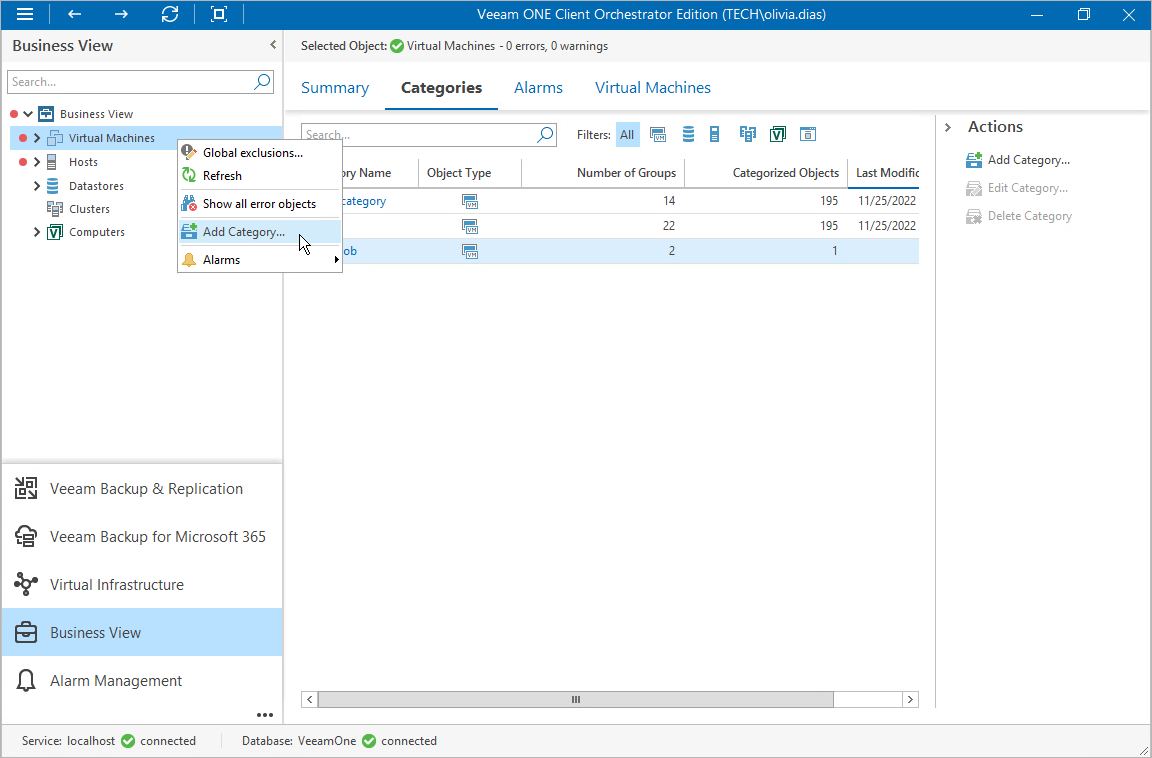
Task: Click Delete Category in Actions pane
Action: [1018, 216]
